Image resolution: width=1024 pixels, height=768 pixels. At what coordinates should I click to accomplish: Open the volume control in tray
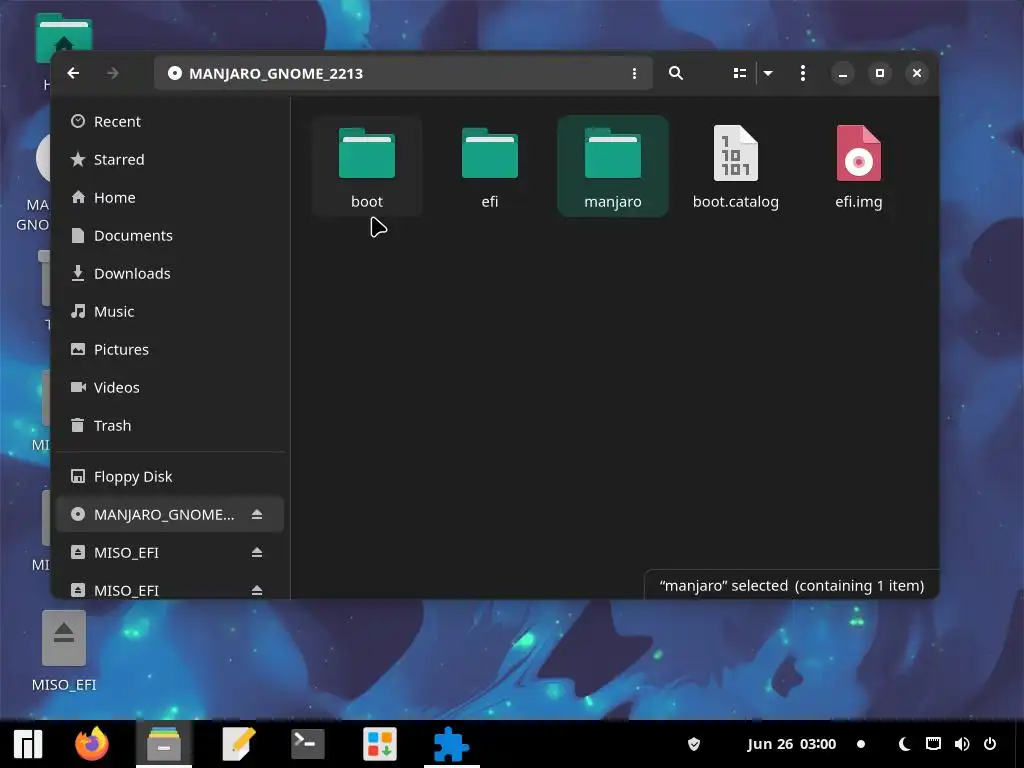962,744
